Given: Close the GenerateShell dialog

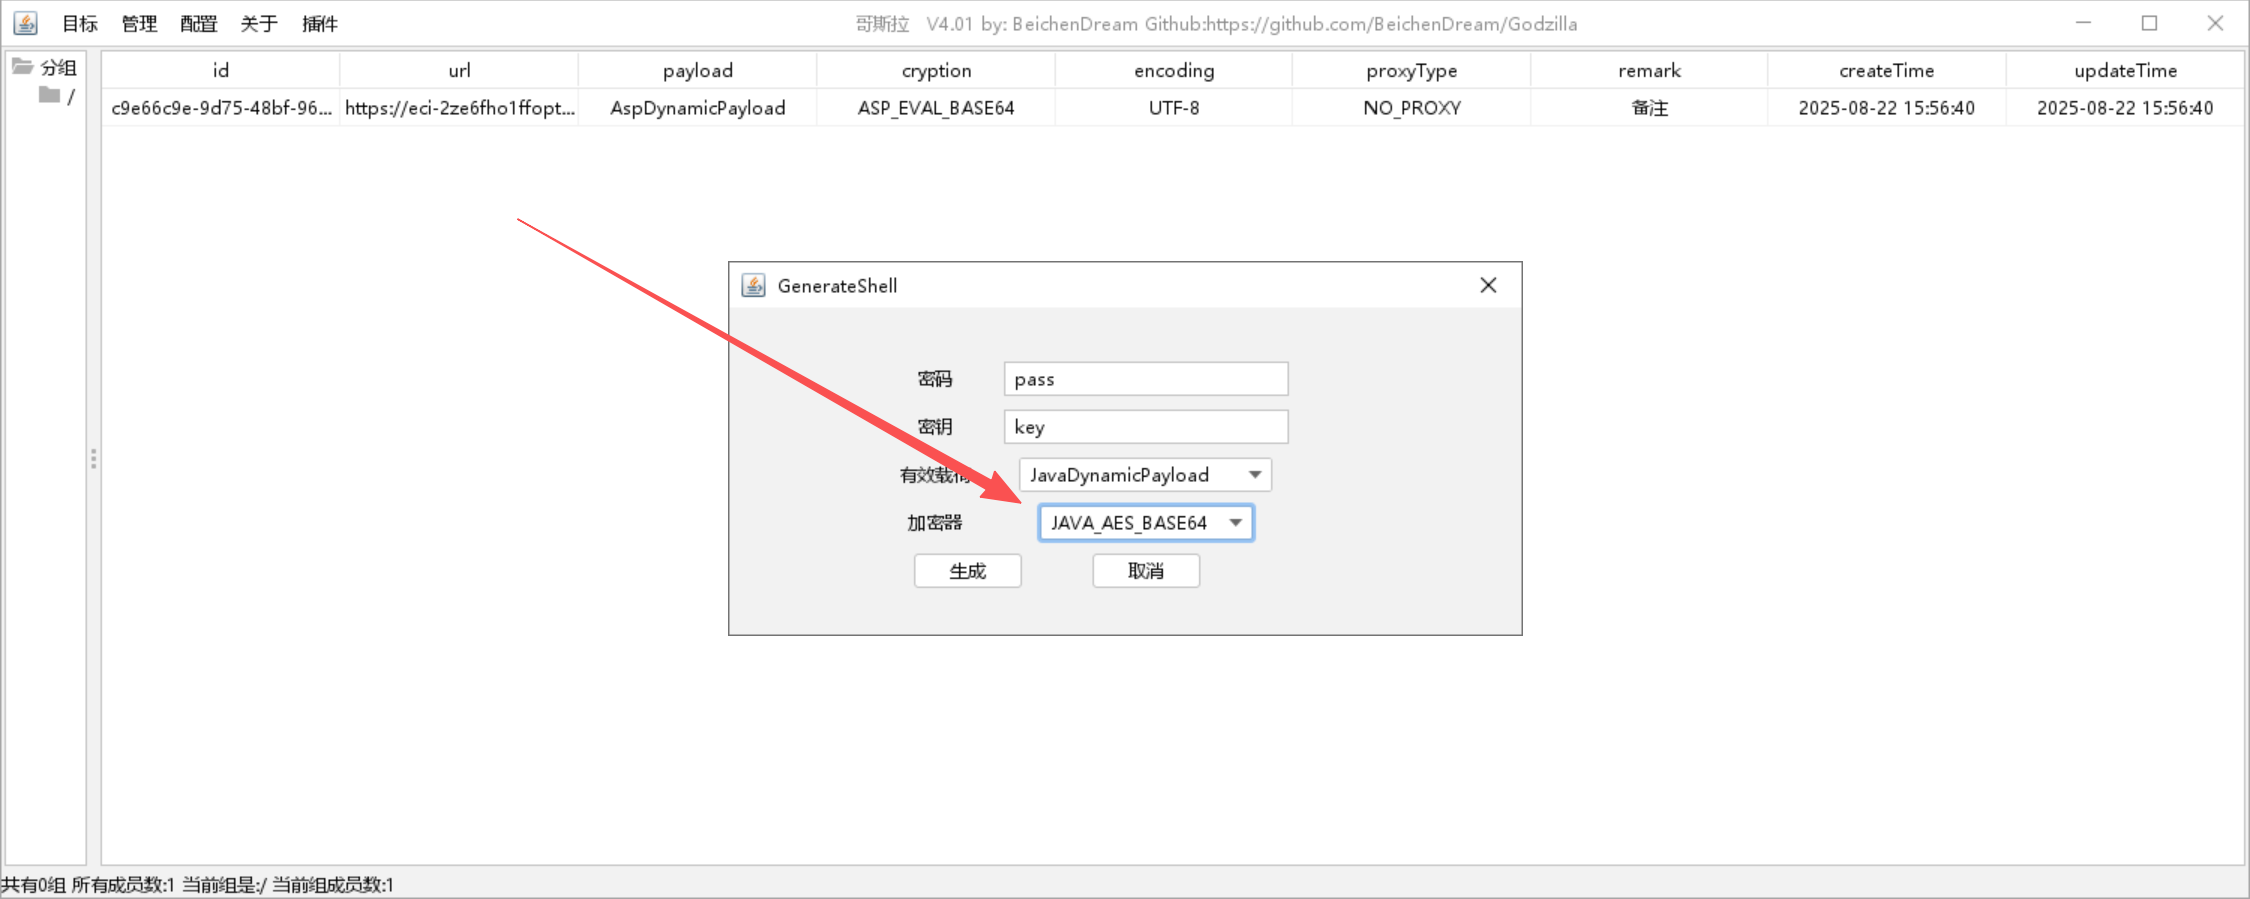Looking at the screenshot, I should pos(1488,286).
